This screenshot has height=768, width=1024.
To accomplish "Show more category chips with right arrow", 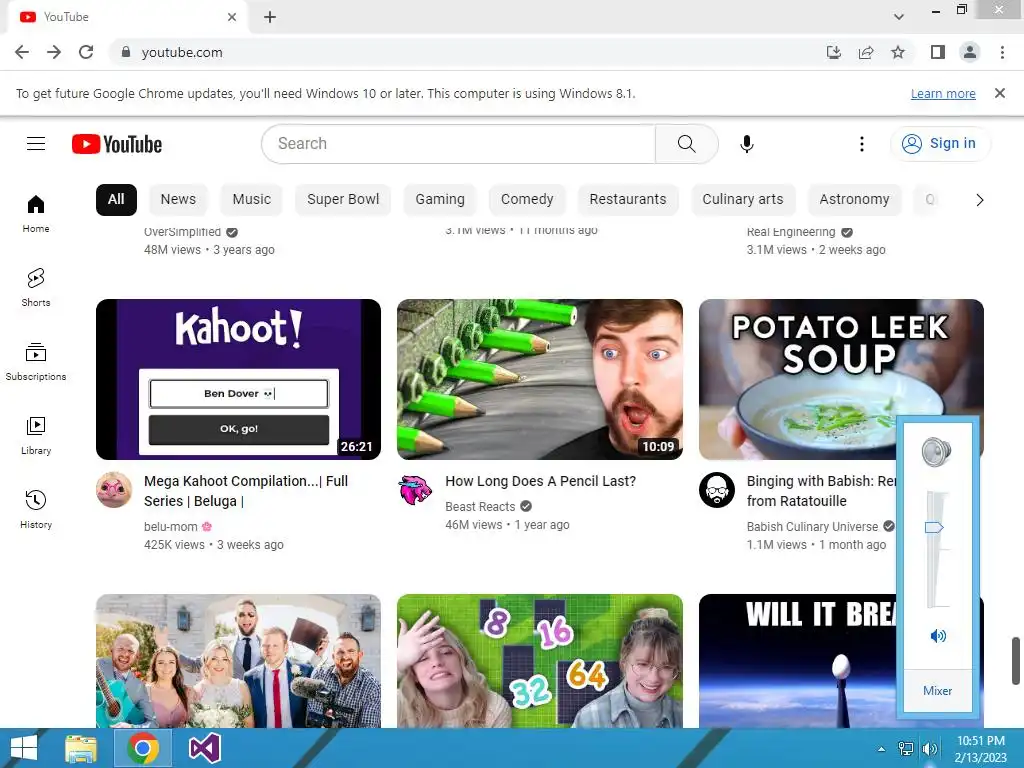I will click(x=979, y=200).
